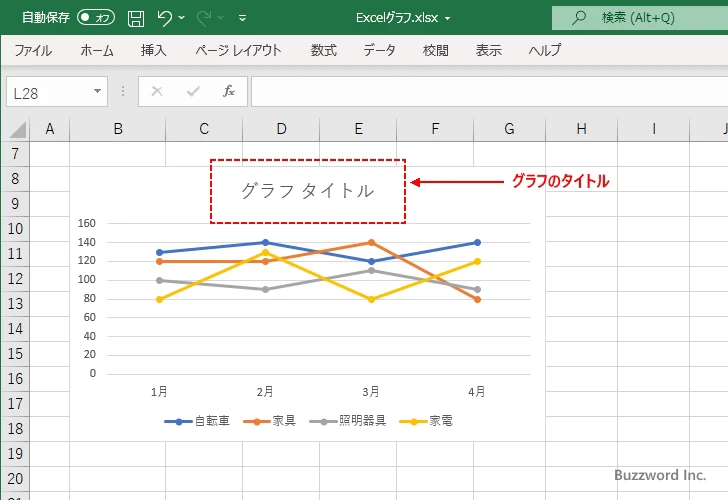Switch to the 挿入 tab

(154, 50)
